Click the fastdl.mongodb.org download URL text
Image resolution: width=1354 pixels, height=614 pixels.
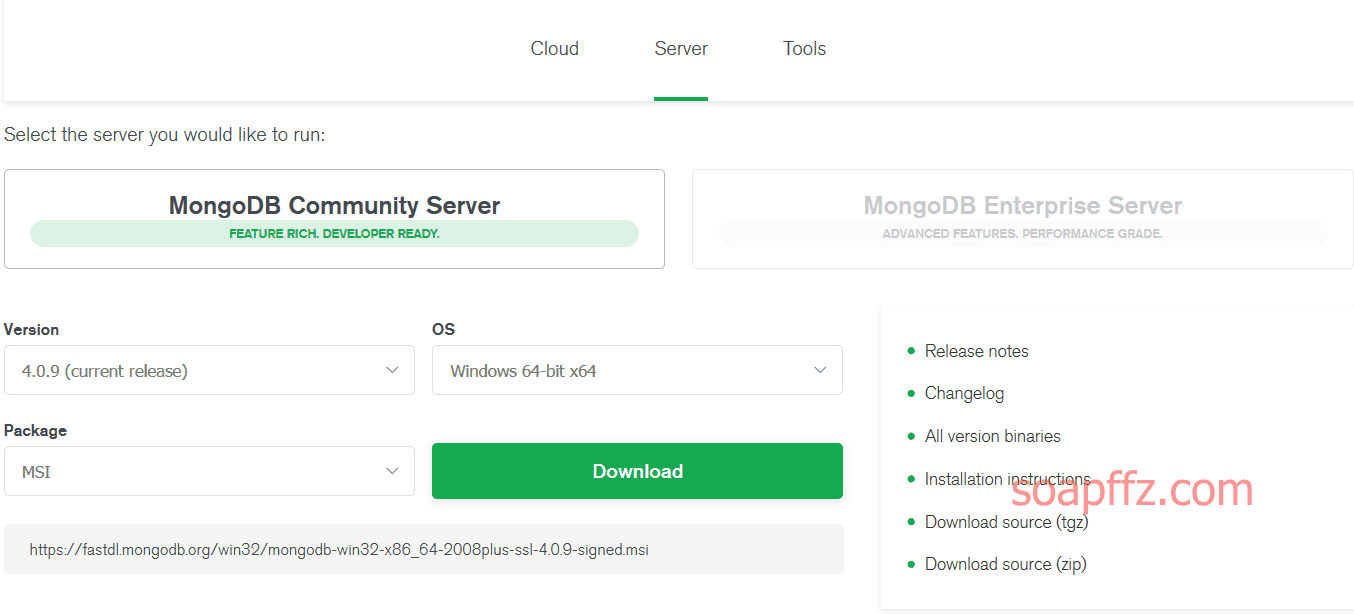click(x=339, y=549)
